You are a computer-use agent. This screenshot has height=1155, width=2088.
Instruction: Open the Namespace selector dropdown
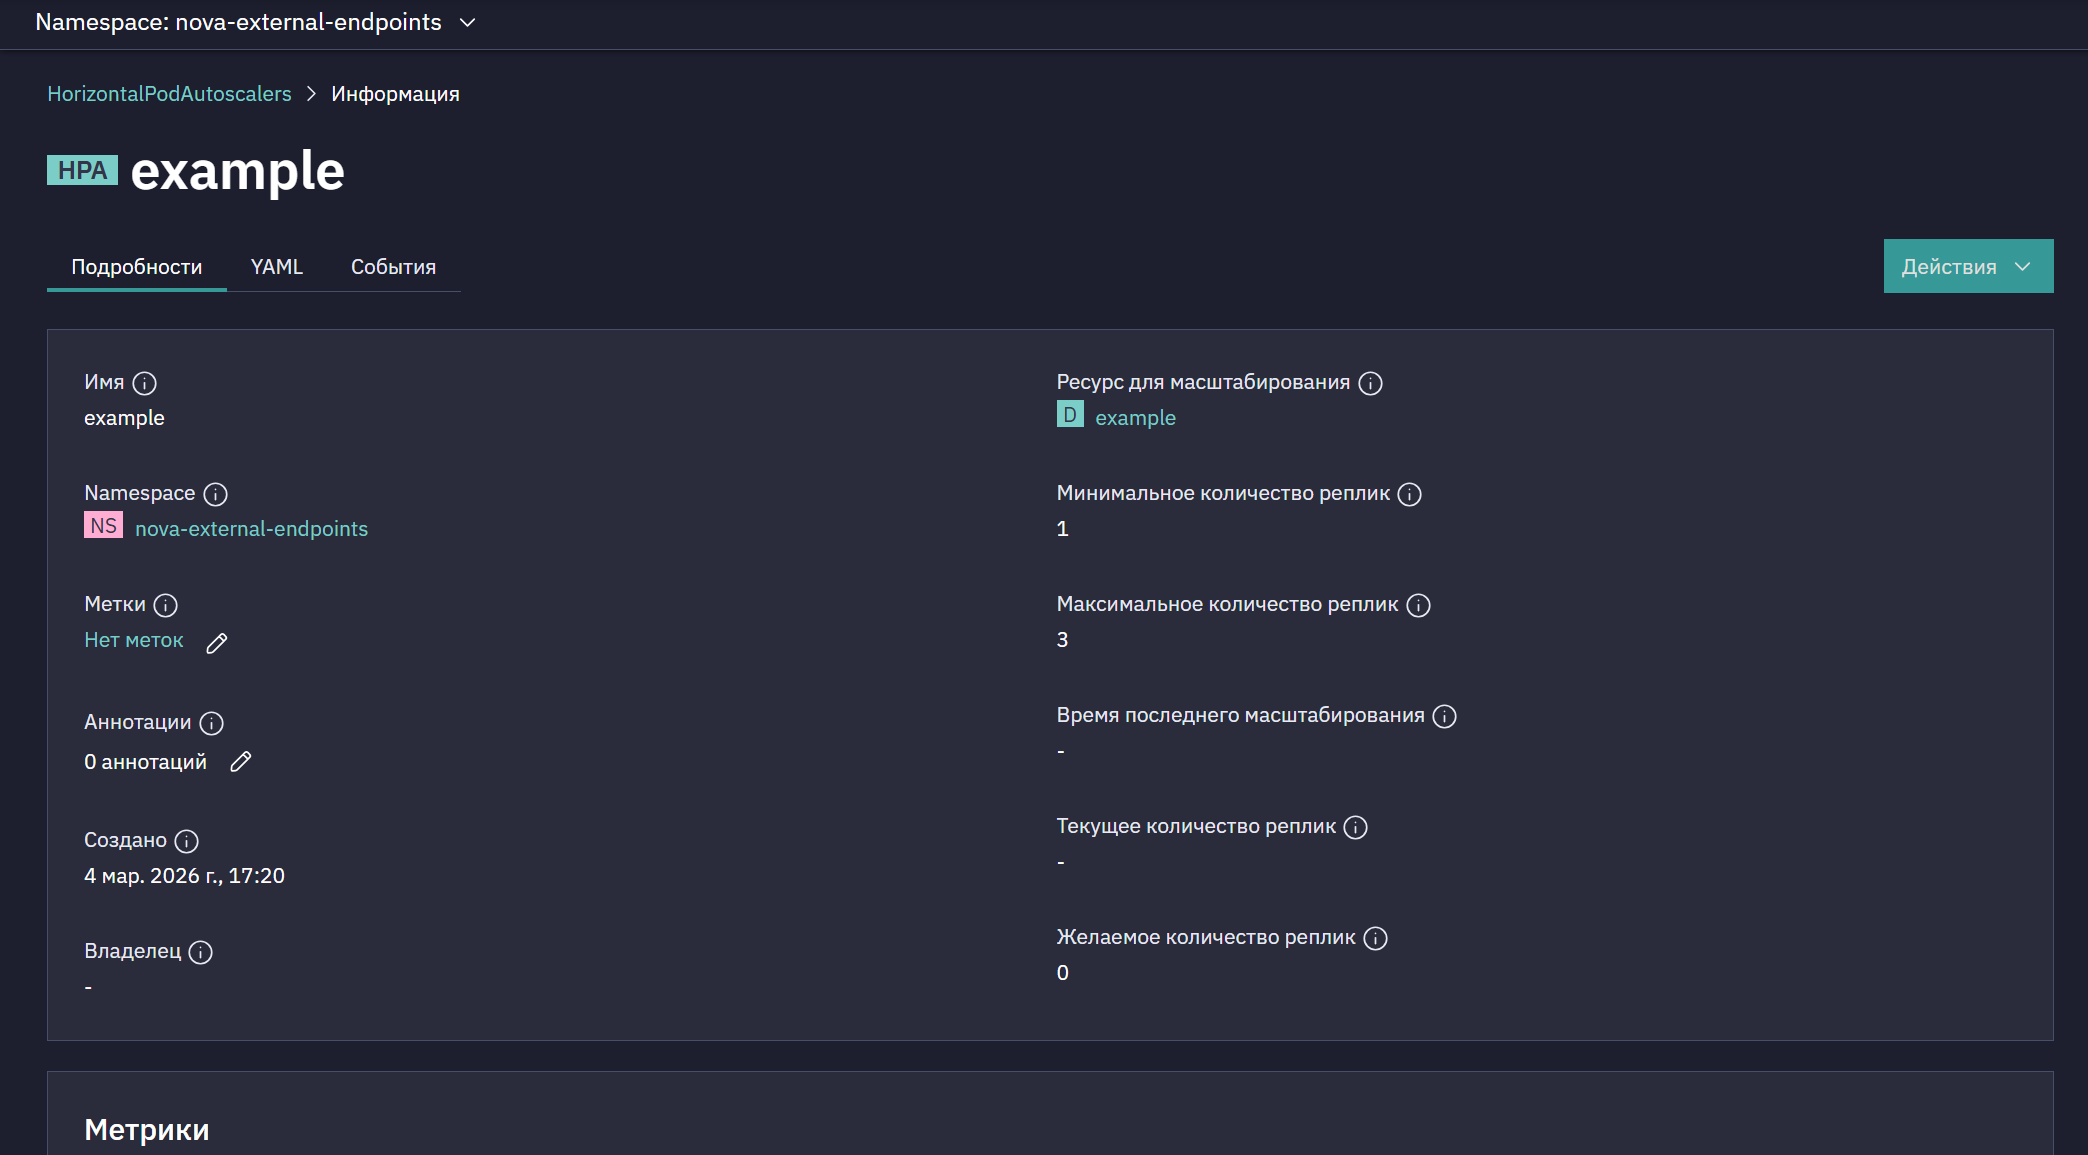256,22
